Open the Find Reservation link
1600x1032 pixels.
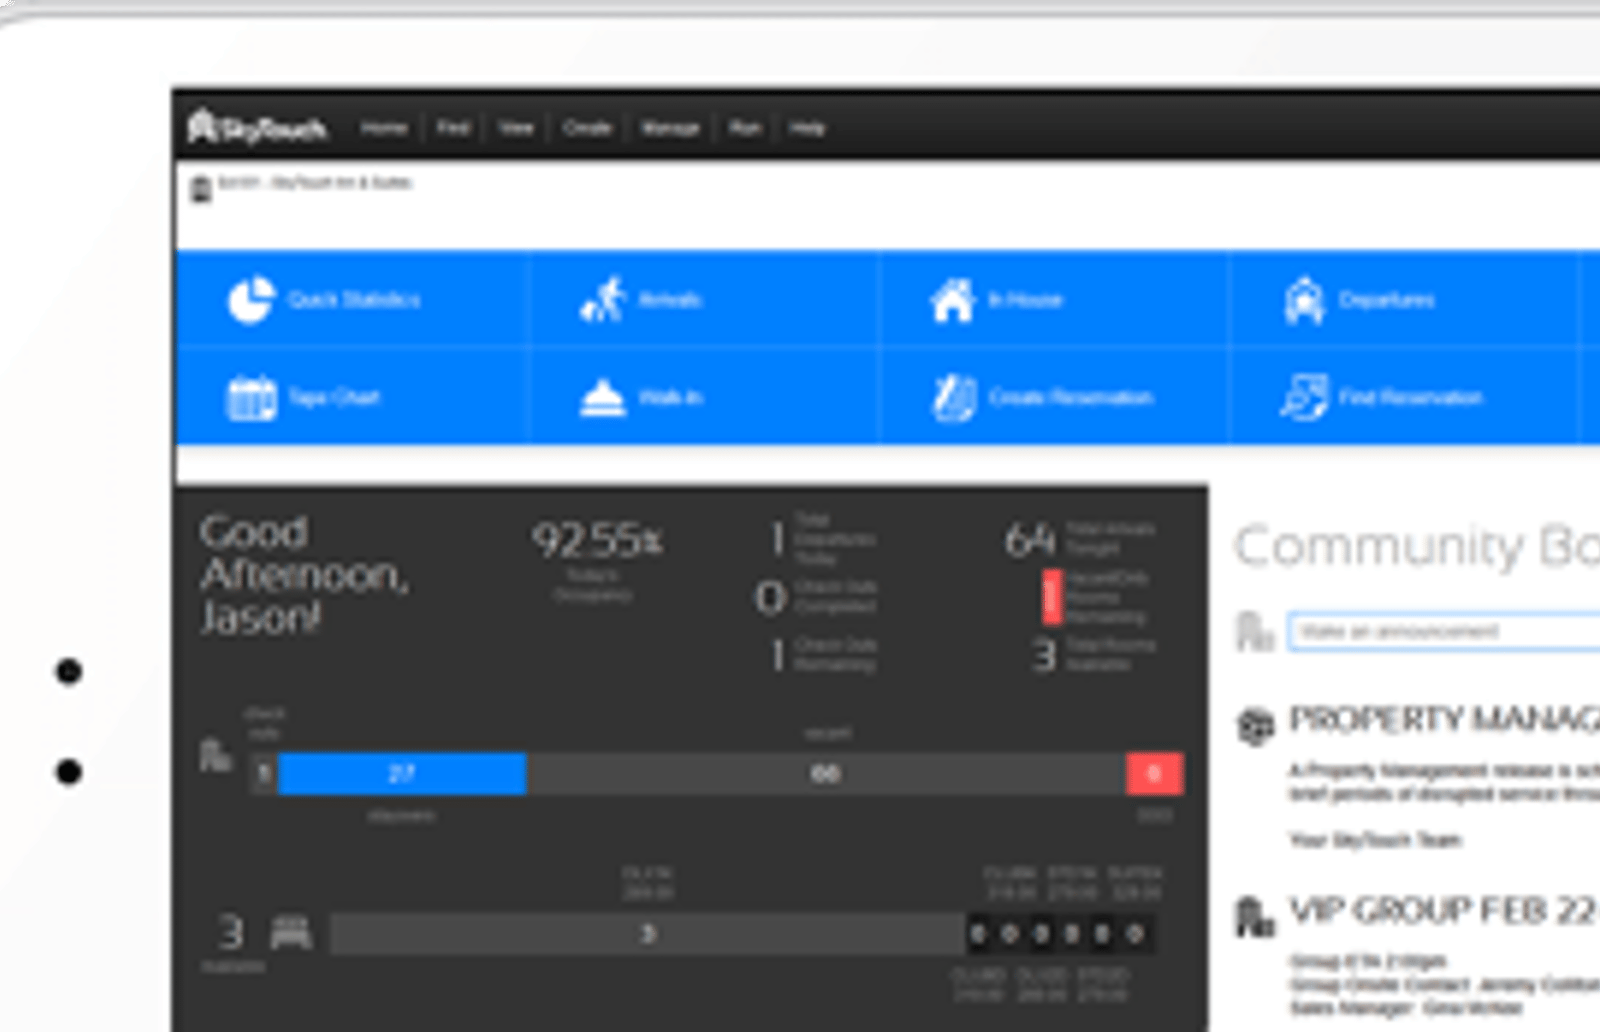click(x=1410, y=397)
